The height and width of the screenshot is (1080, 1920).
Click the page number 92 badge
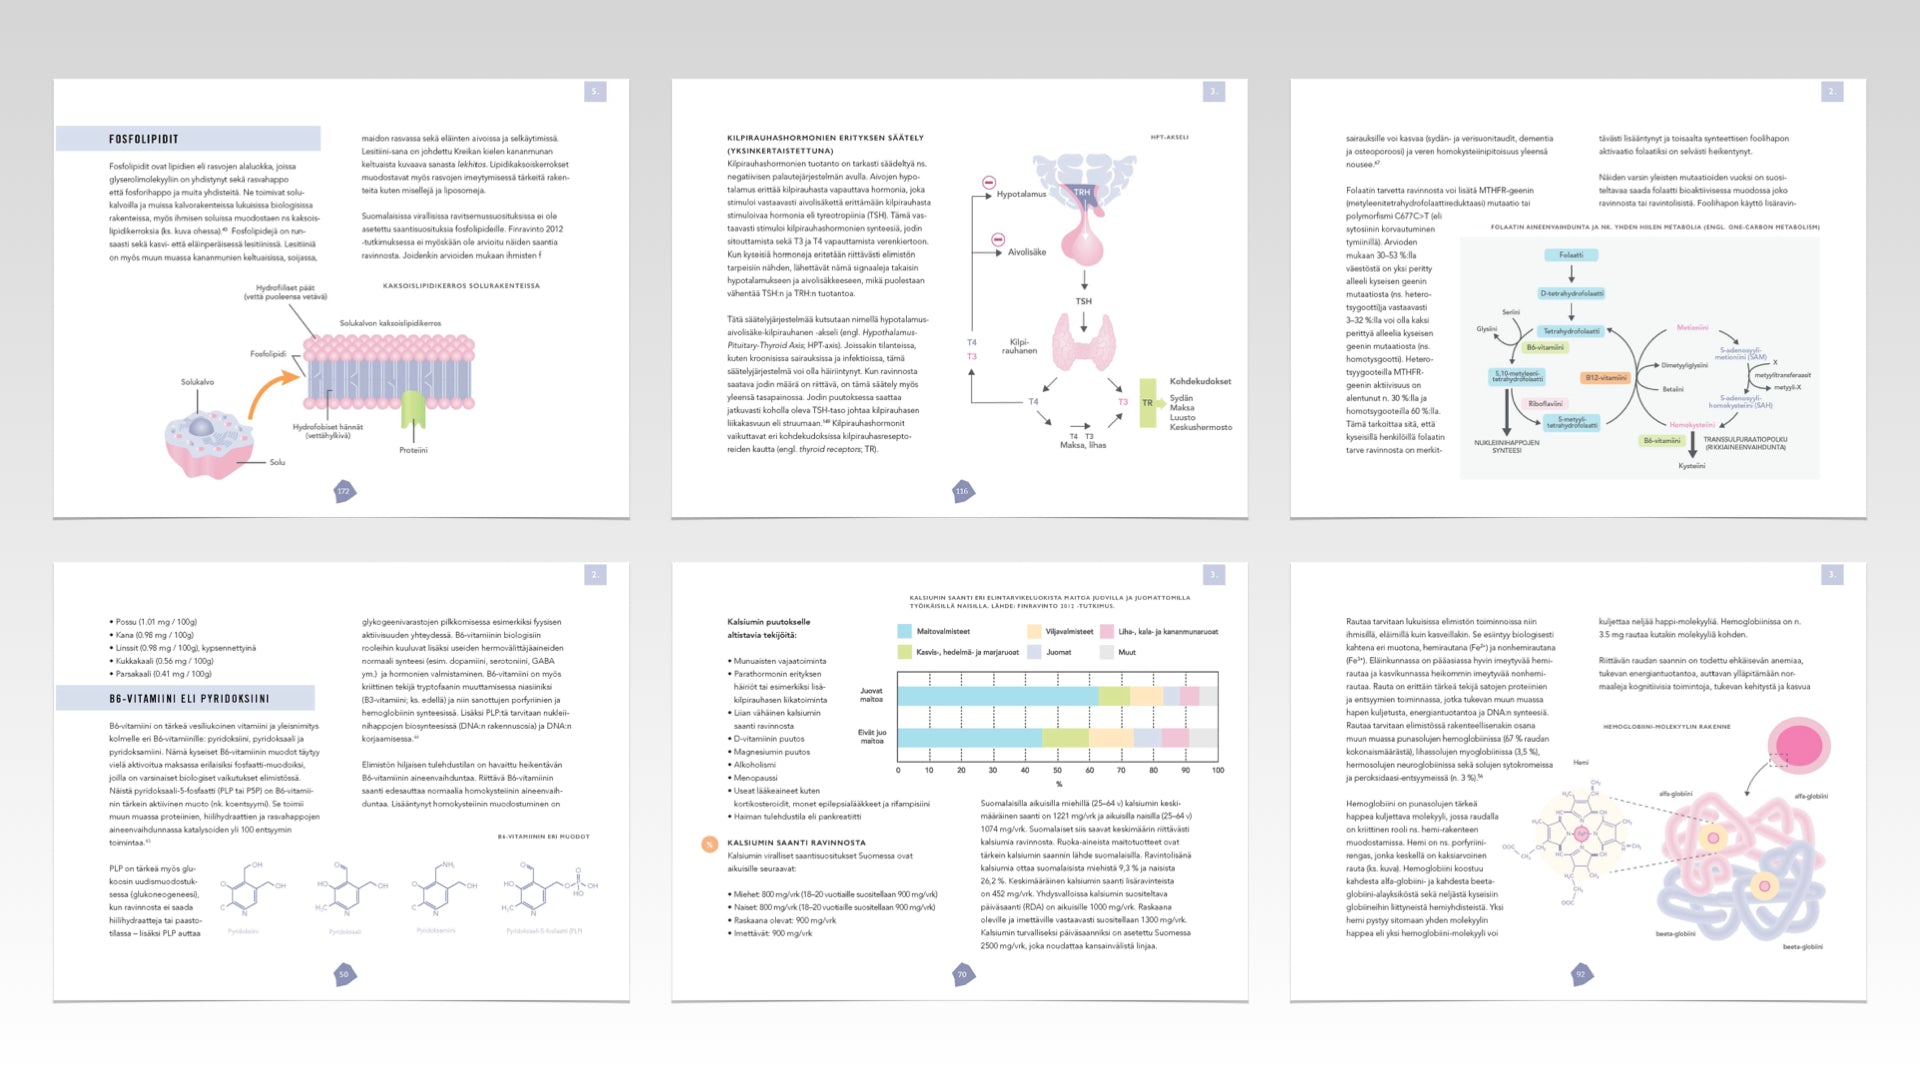coord(1581,974)
